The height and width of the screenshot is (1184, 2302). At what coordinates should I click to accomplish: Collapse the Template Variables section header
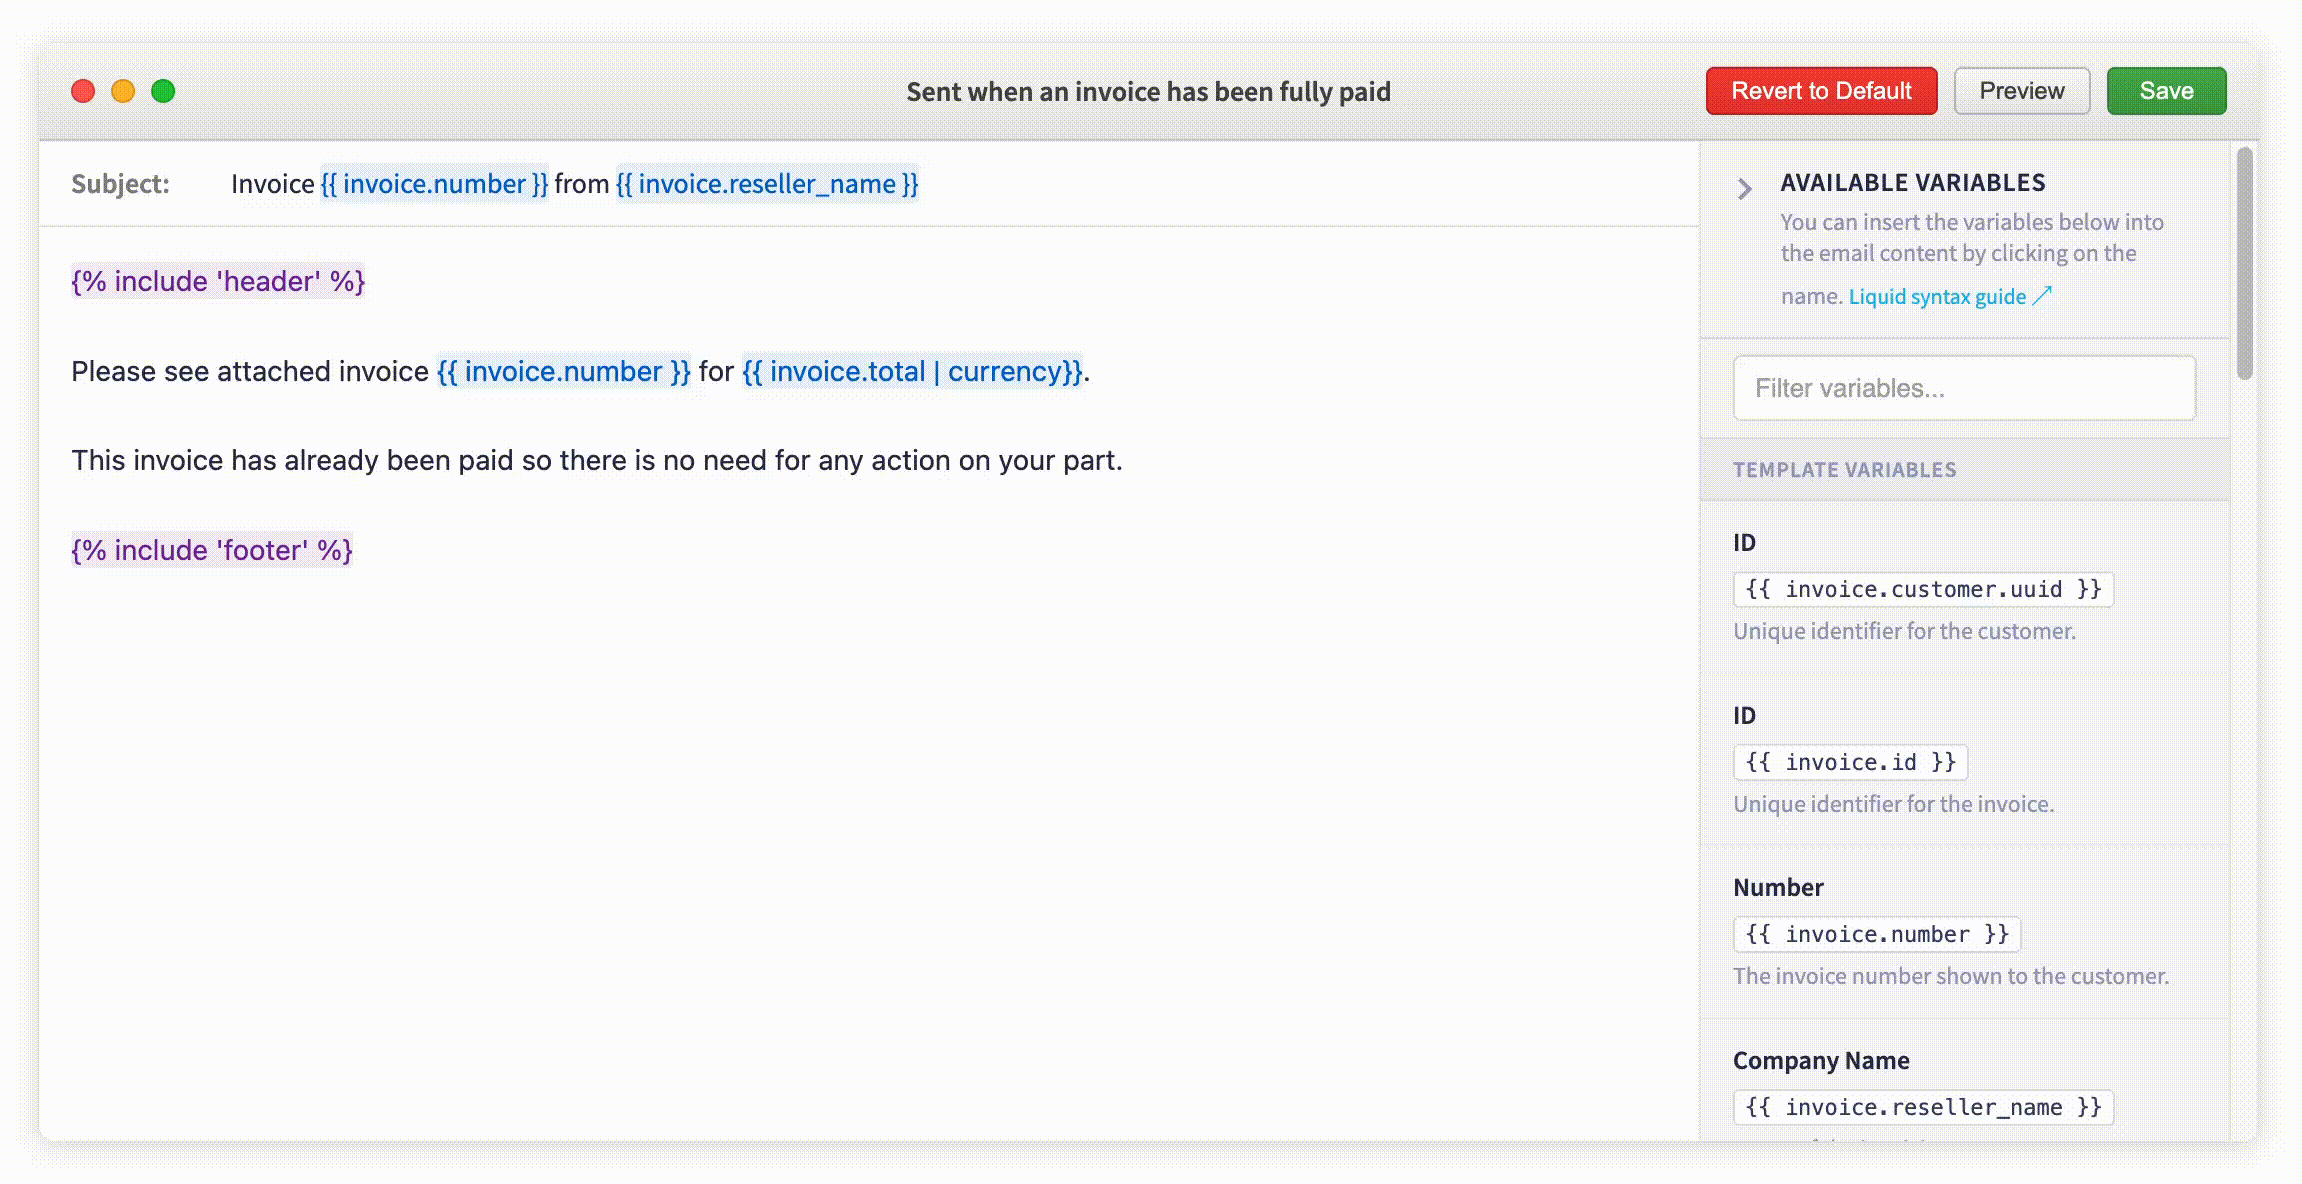[1844, 469]
